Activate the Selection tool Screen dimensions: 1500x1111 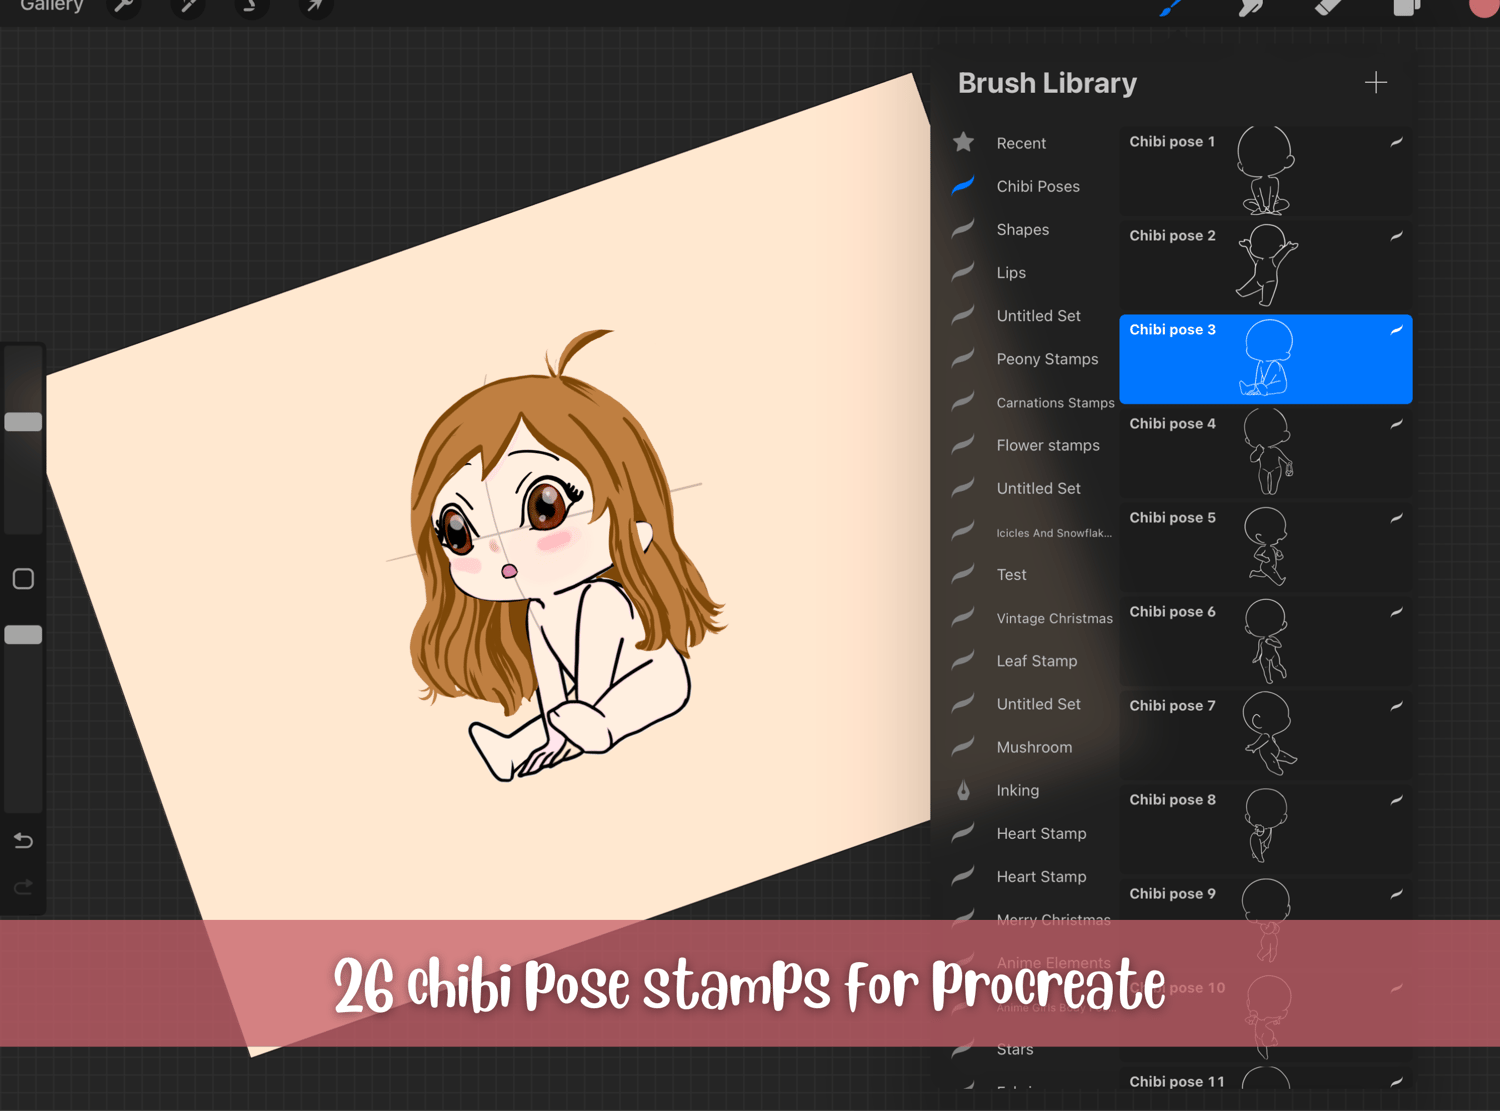pyautogui.click(x=250, y=6)
